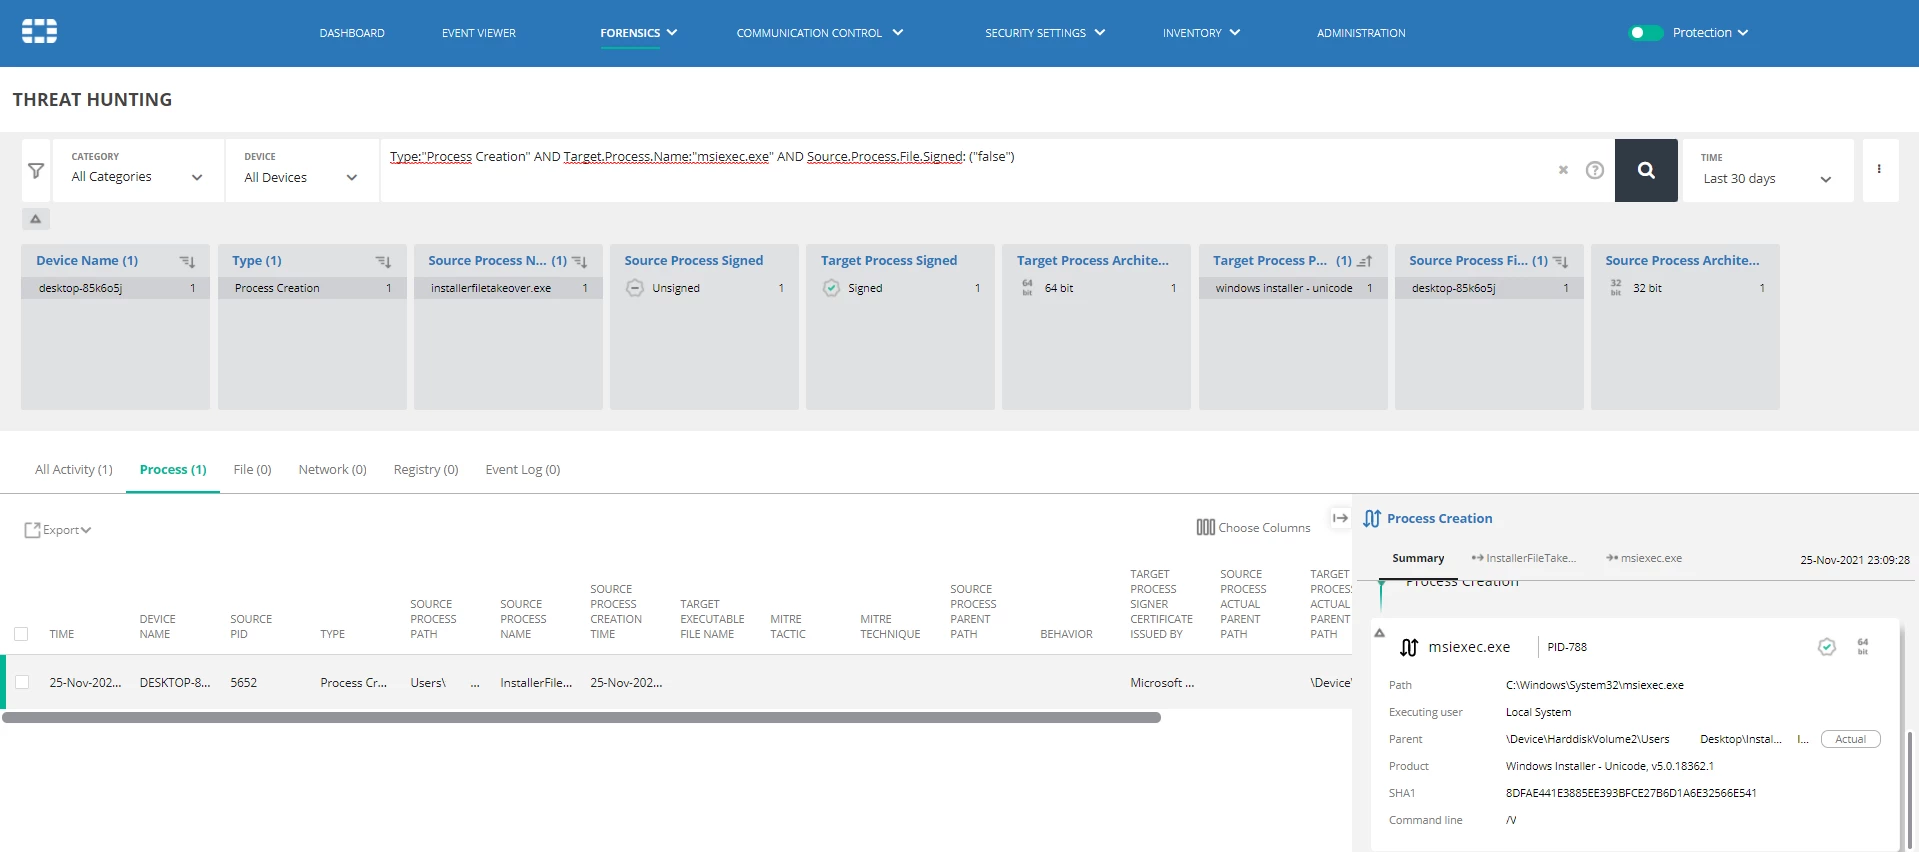Open the filter funnel icon
Screen dimensions: 1919x856
[x=36, y=171]
